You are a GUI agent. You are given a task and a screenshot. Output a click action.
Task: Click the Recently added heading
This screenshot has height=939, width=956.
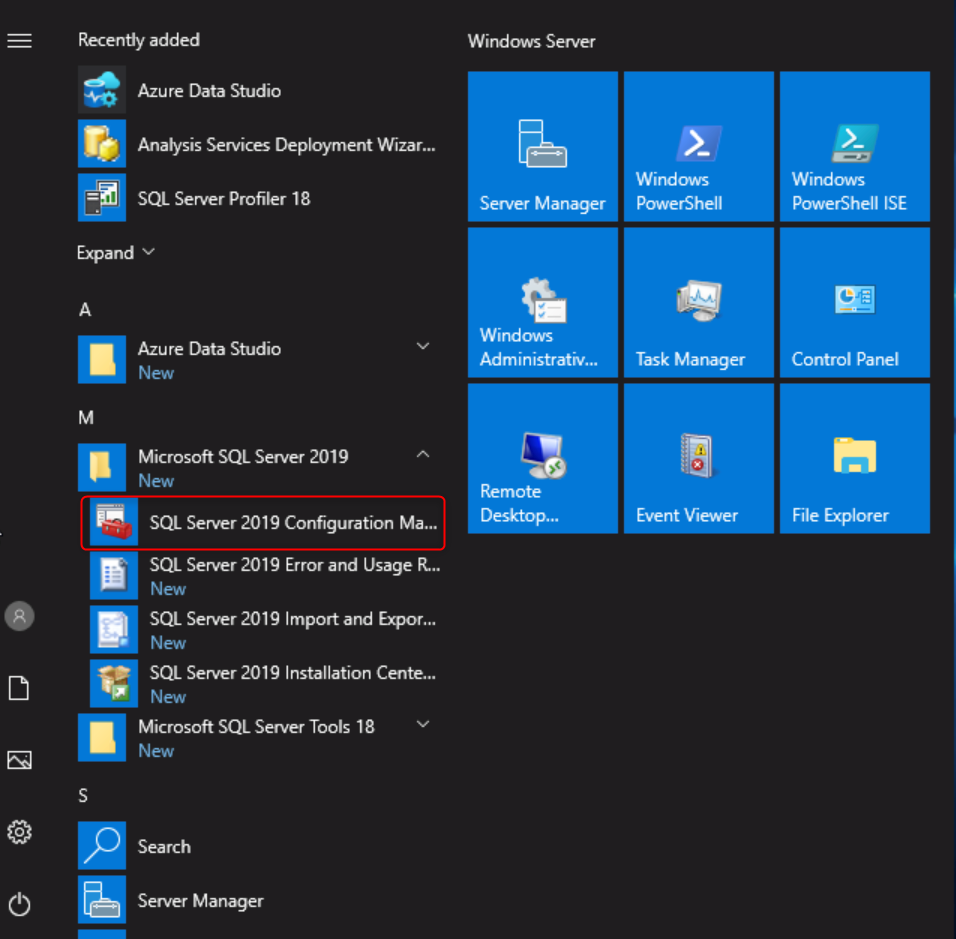click(x=138, y=40)
